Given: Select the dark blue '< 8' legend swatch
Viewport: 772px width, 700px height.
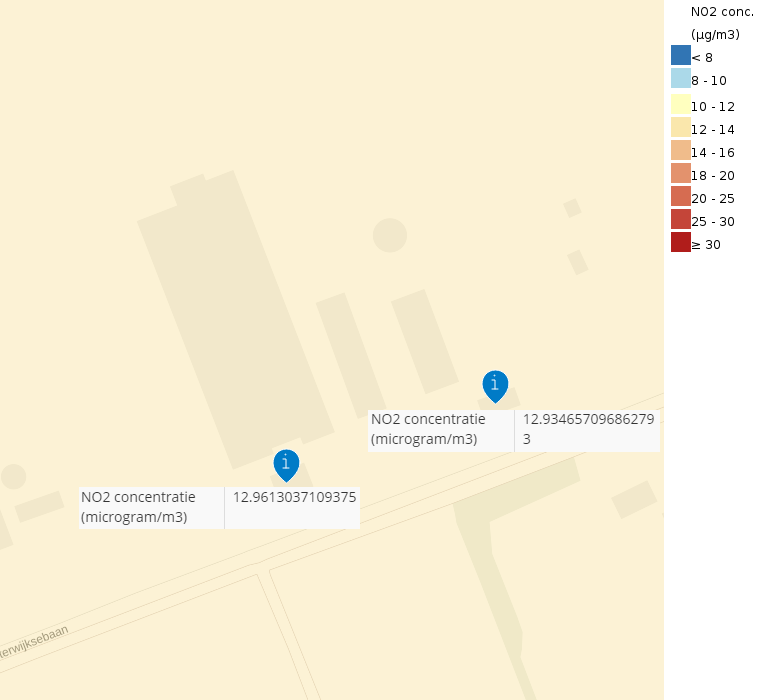Looking at the screenshot, I should pyautogui.click(x=680, y=55).
